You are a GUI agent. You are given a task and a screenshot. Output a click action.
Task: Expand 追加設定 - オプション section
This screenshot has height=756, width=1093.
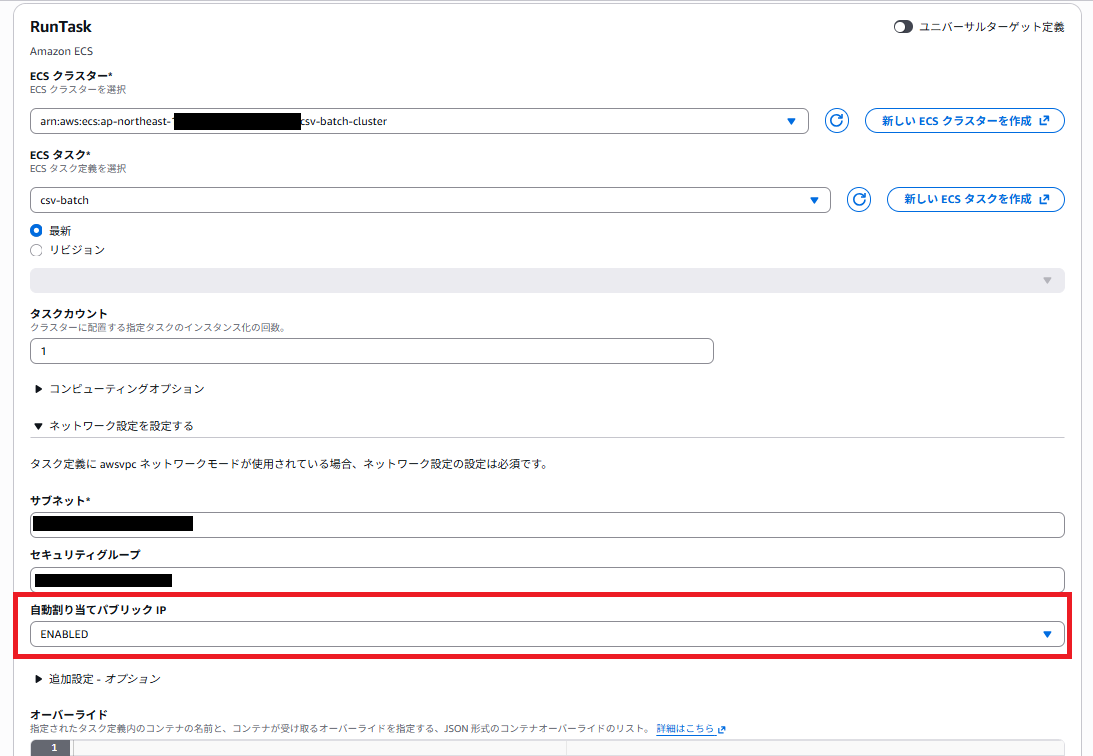98,679
